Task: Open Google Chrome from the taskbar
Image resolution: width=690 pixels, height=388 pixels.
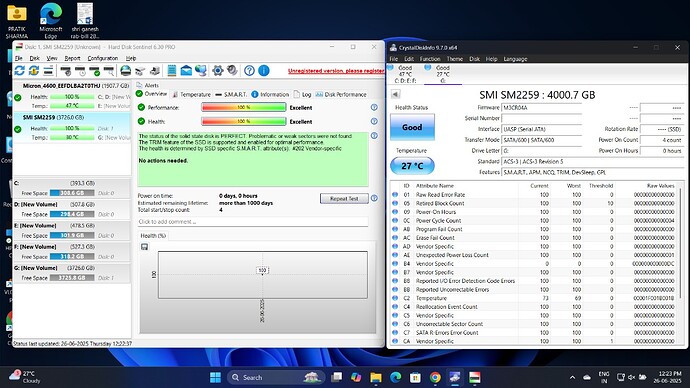Action: (435, 377)
